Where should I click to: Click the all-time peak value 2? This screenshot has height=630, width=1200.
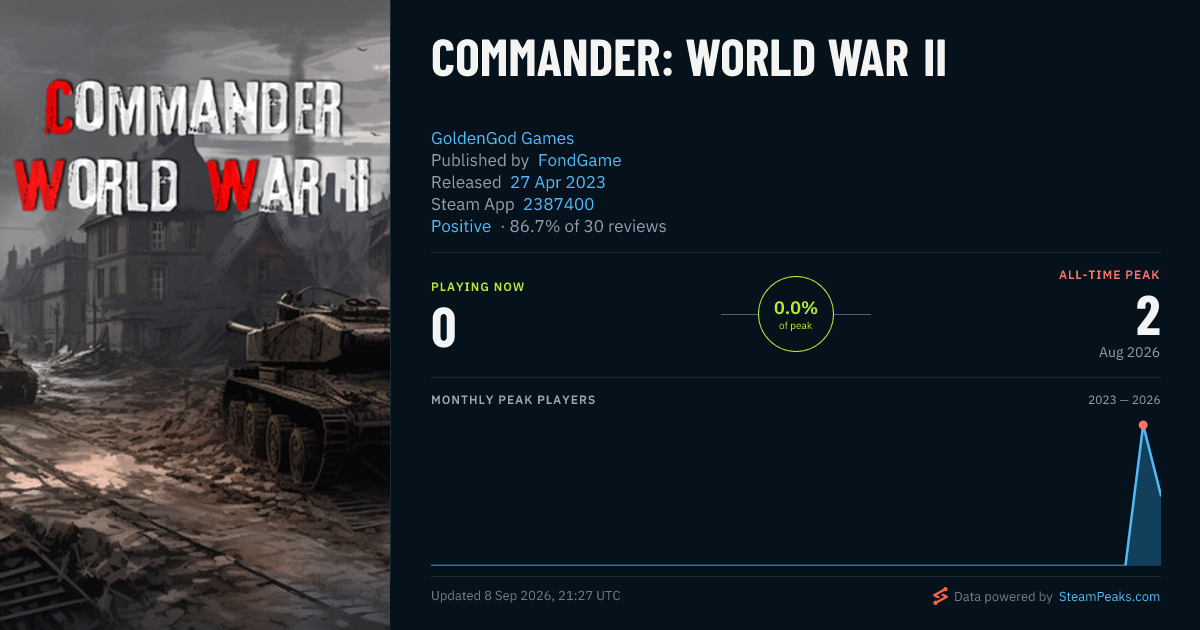pos(1148,317)
